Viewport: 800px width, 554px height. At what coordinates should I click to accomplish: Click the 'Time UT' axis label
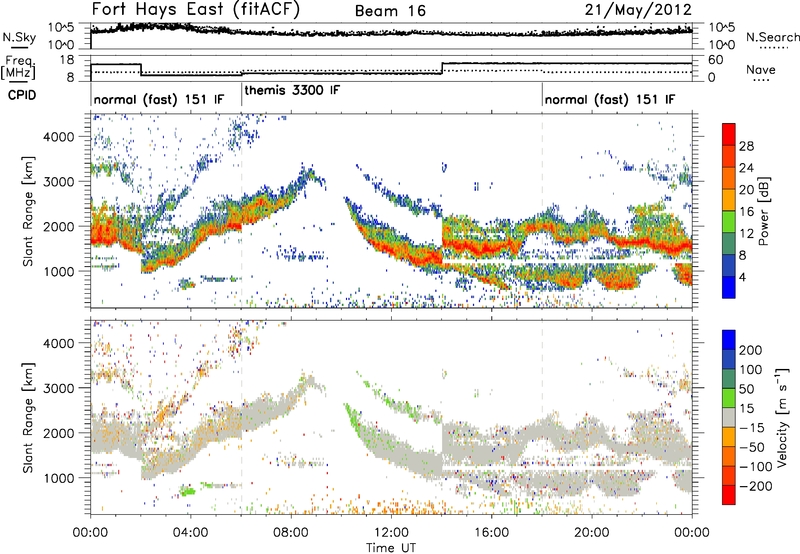pyautogui.click(x=391, y=546)
